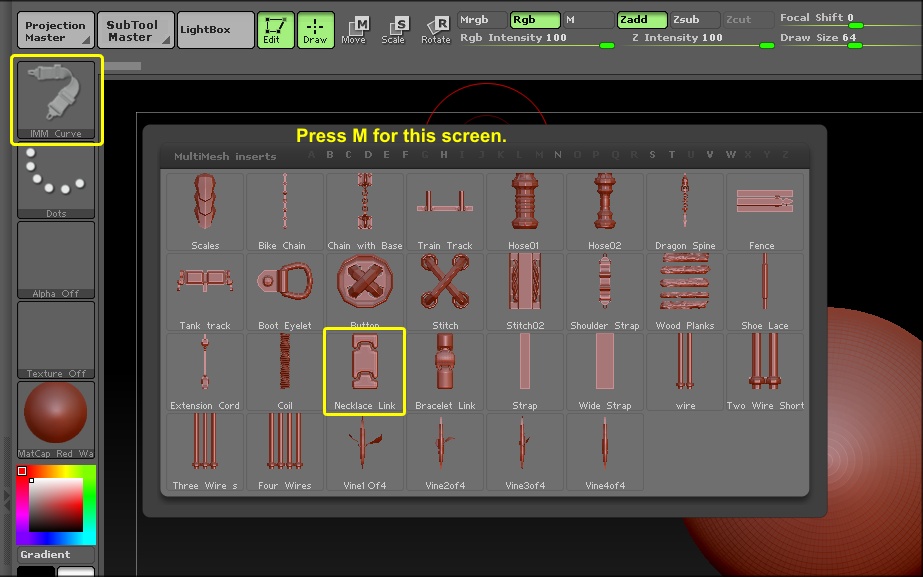Adjust the Rgb Intensity slider
Viewport: 923px width, 577px height.
(x=537, y=39)
